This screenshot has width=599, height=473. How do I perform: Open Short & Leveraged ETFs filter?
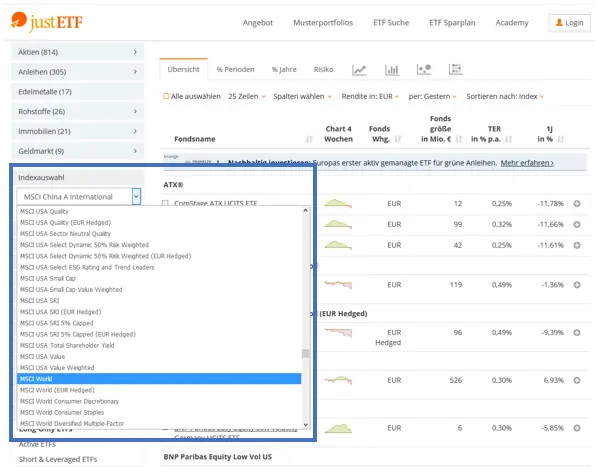58,459
